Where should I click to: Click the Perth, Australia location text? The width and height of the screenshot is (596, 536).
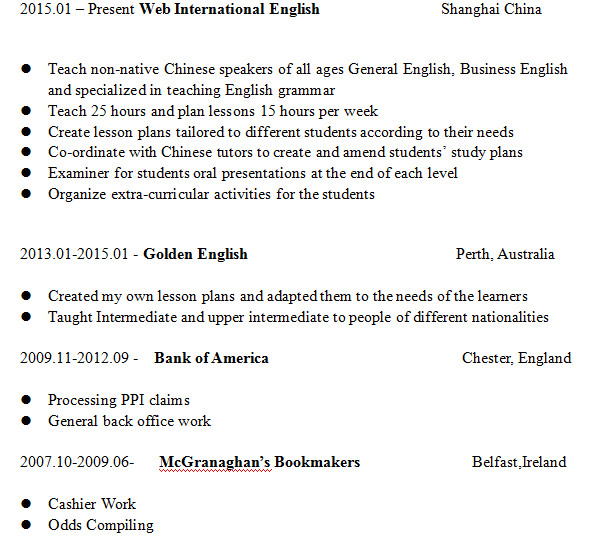(505, 254)
